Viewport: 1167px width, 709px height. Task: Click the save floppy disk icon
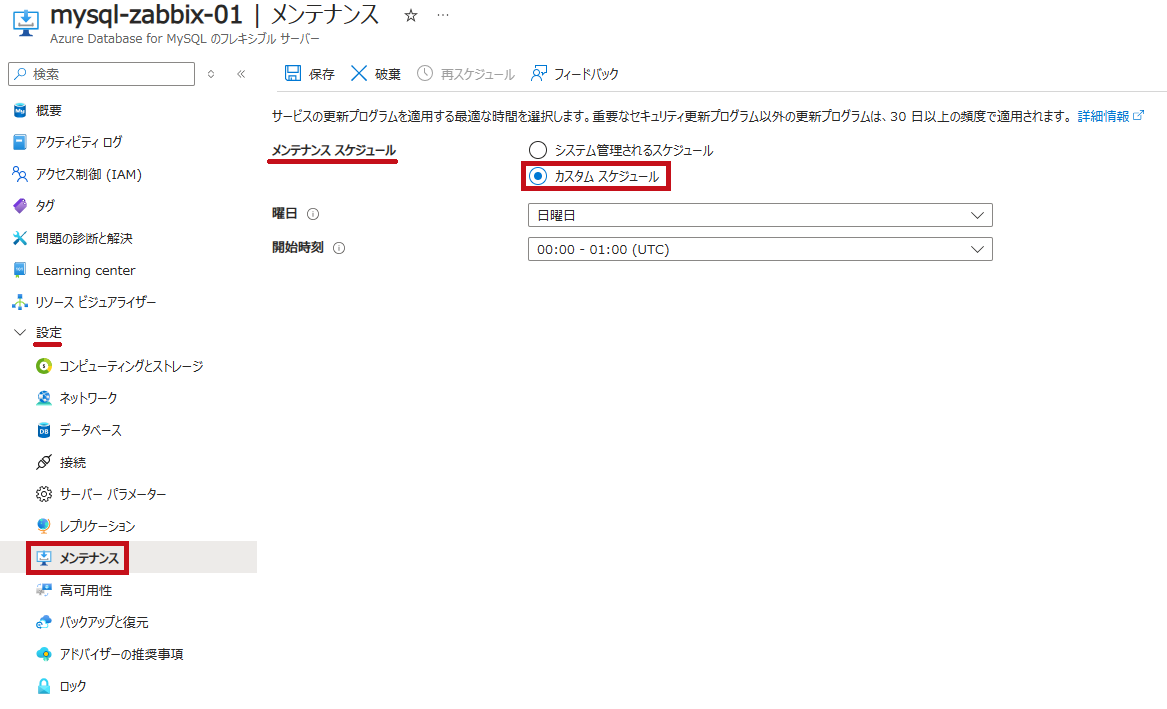pyautogui.click(x=293, y=73)
